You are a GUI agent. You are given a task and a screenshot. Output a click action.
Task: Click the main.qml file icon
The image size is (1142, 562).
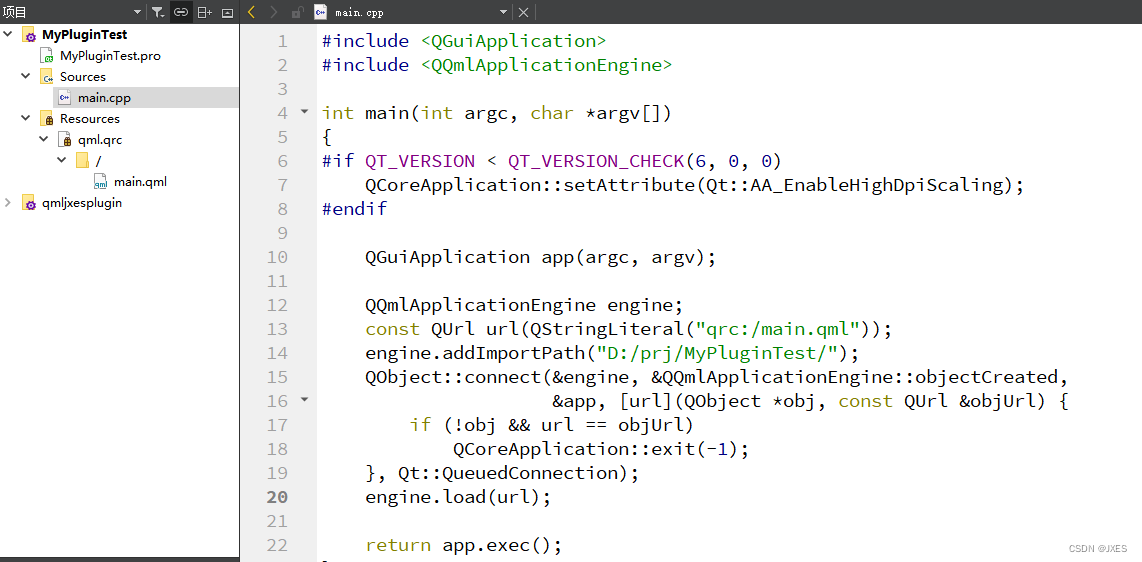[101, 182]
